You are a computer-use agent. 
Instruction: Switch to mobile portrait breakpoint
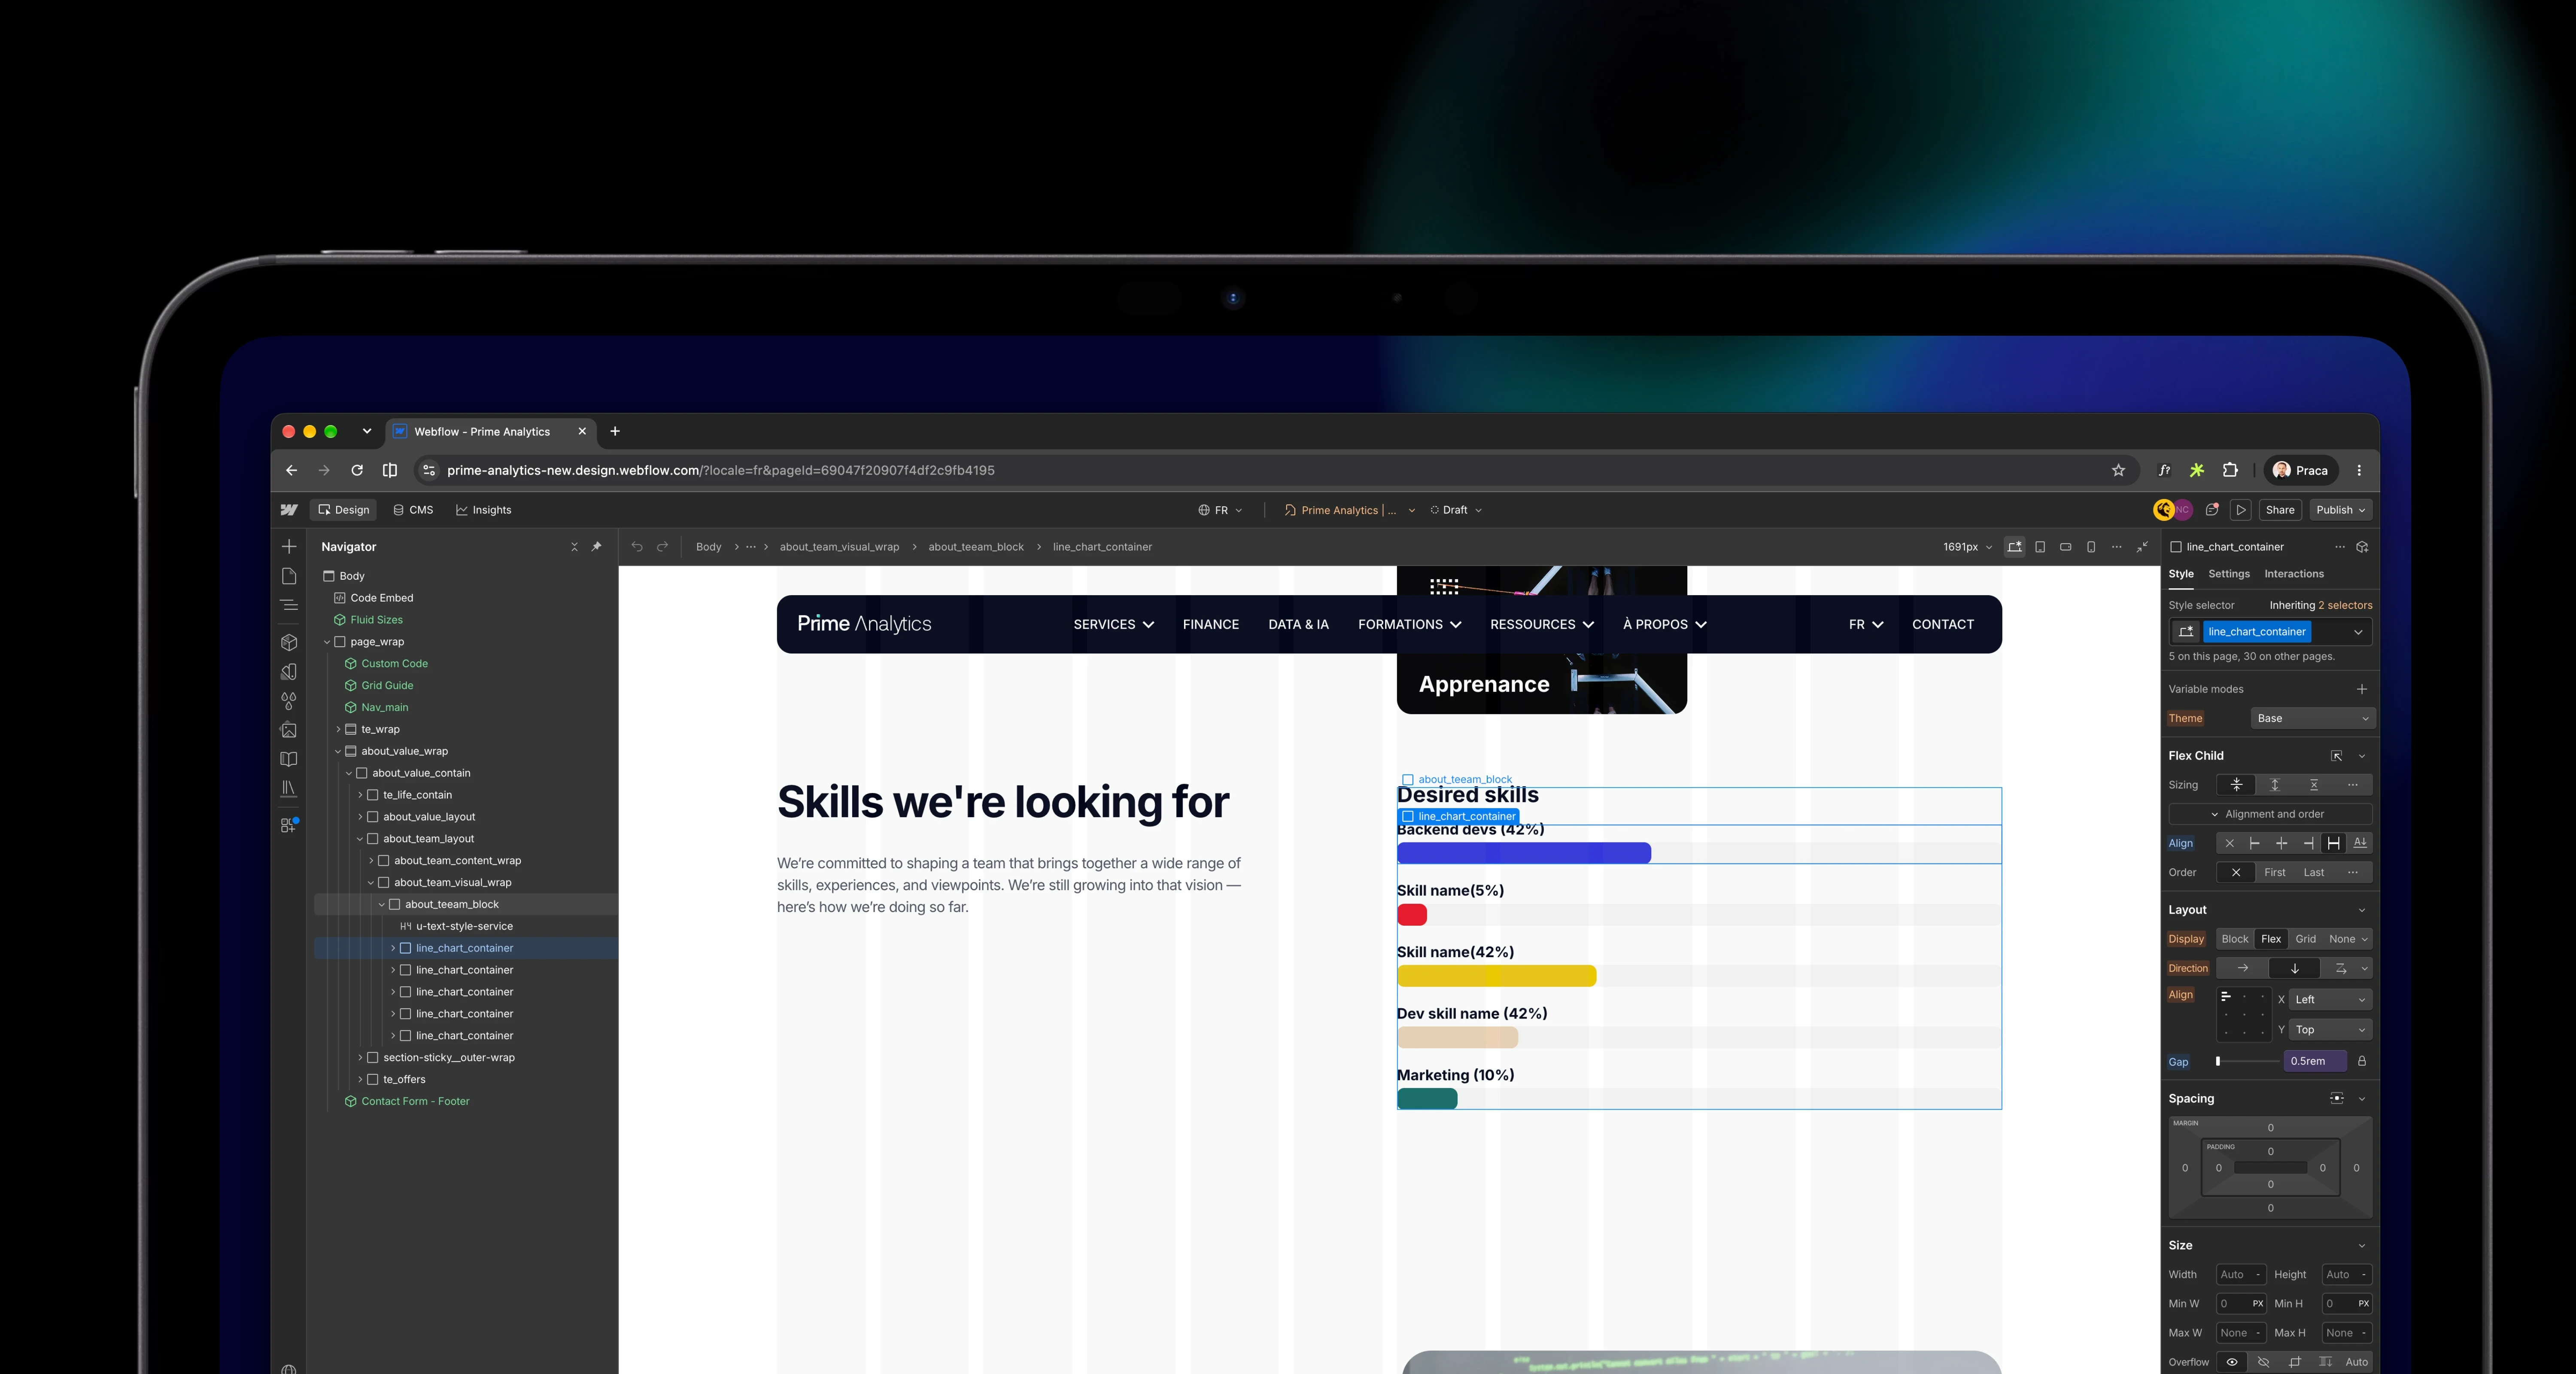pos(2091,547)
